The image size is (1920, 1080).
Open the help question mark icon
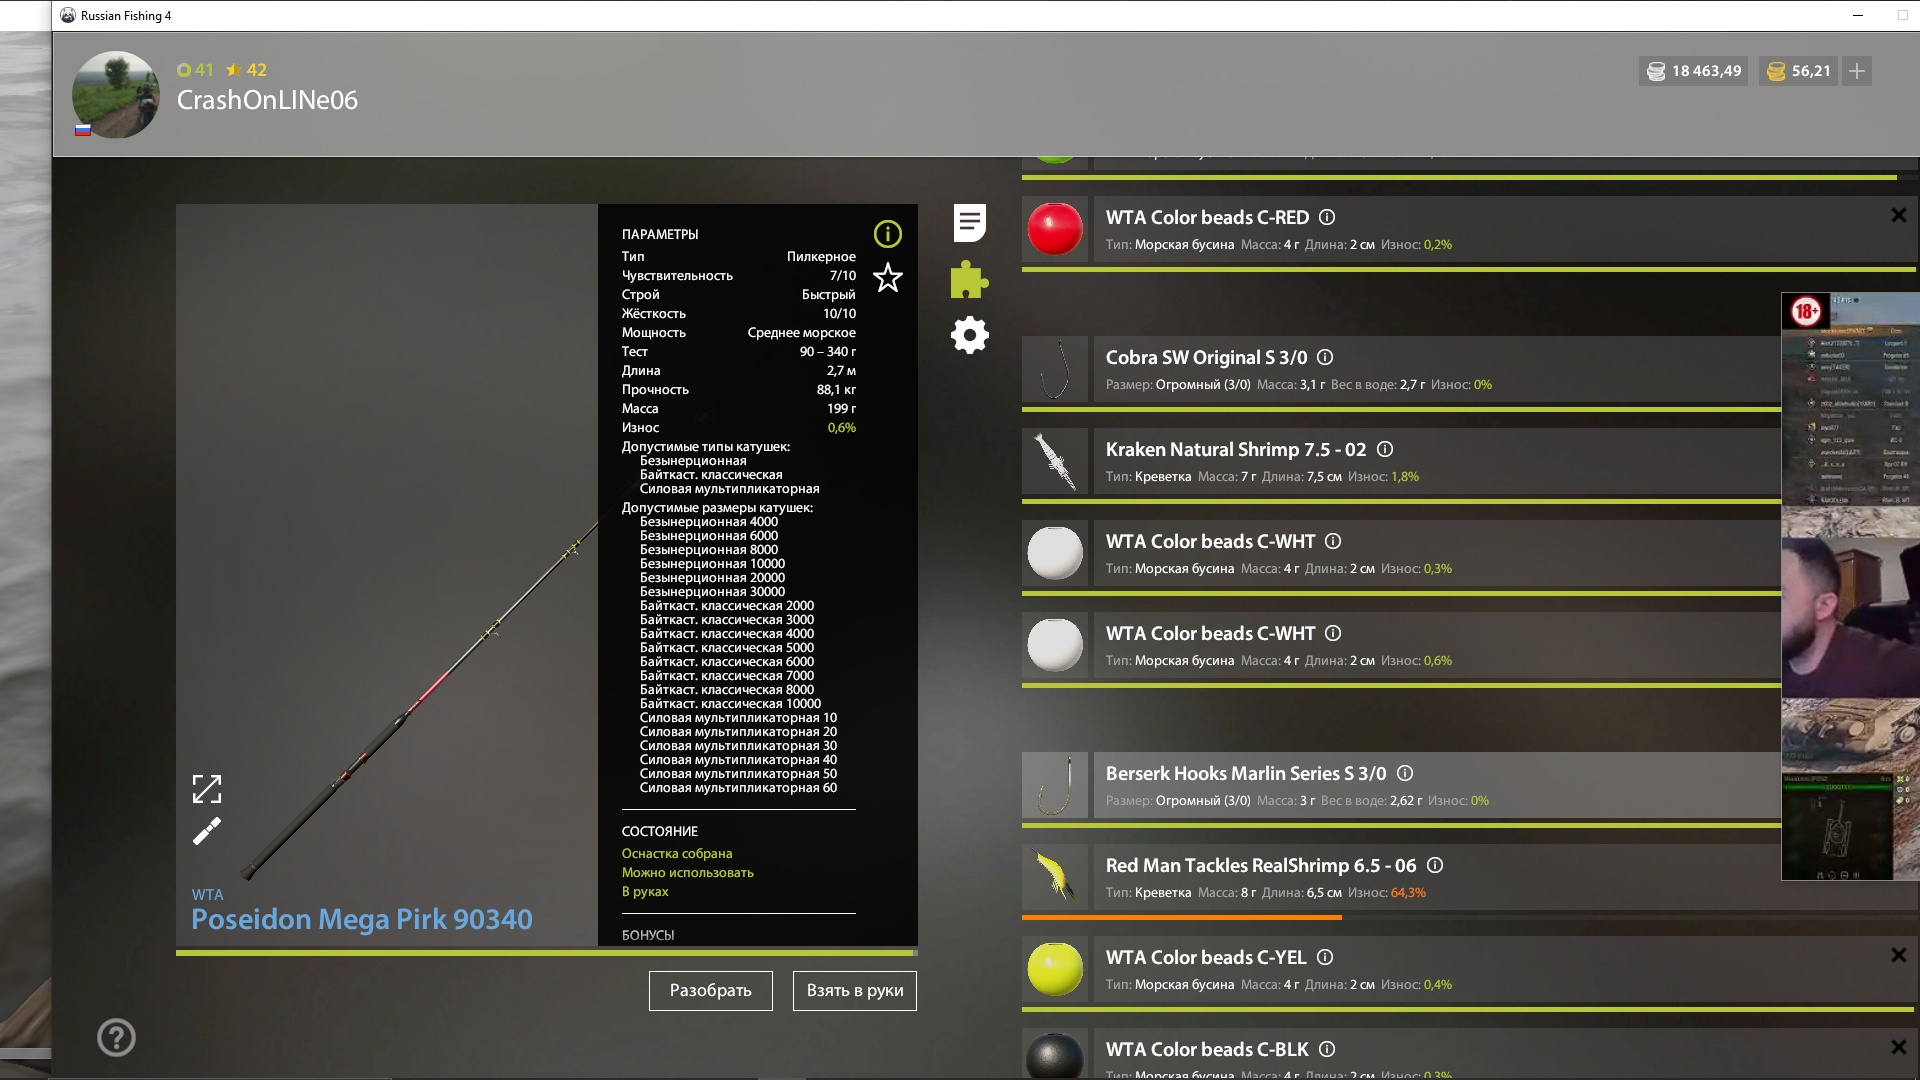click(x=116, y=1037)
